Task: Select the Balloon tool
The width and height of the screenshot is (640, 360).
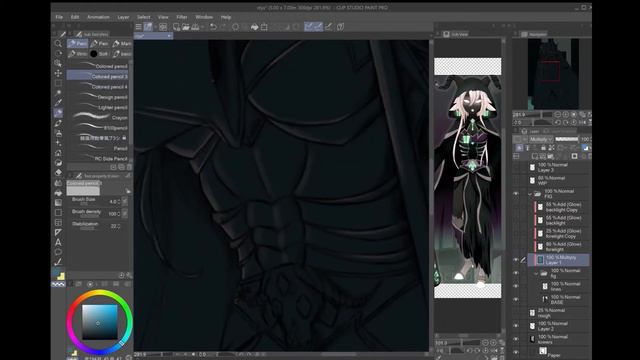Action: (58, 252)
